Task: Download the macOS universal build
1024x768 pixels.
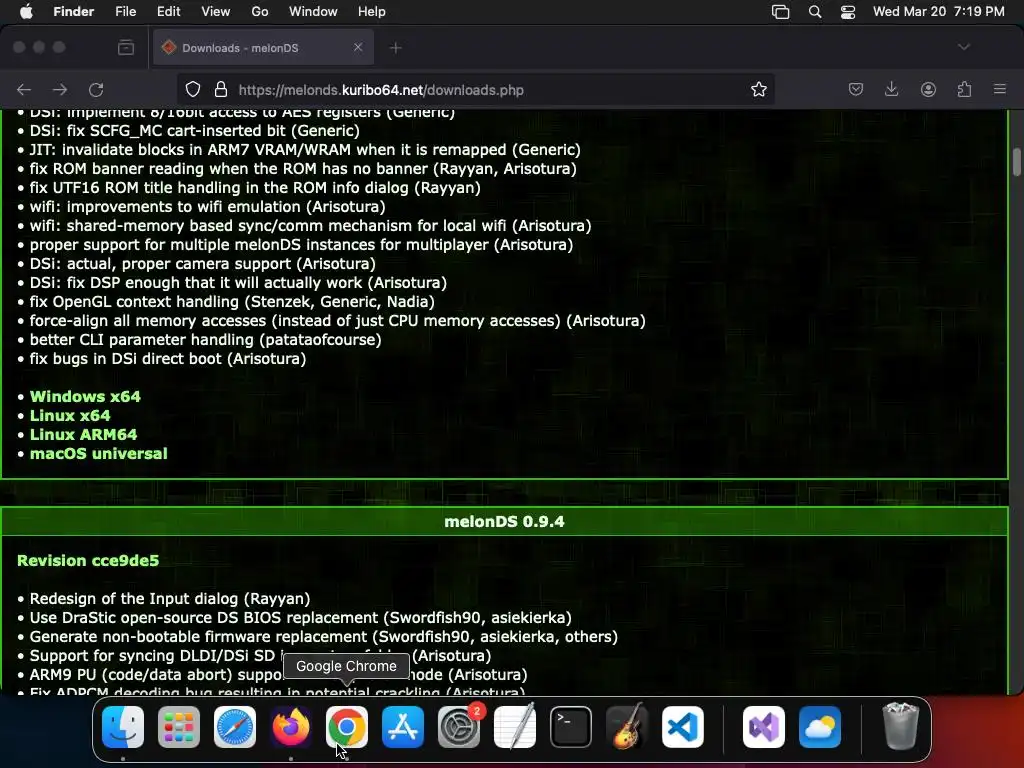Action: 99,453
